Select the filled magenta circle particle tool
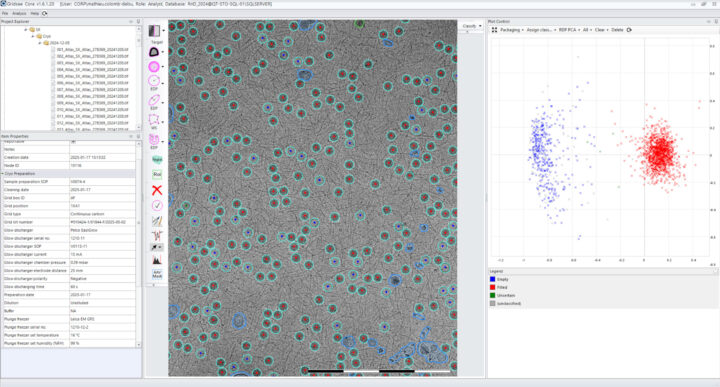This screenshot has height=387, width=720. (x=154, y=67)
